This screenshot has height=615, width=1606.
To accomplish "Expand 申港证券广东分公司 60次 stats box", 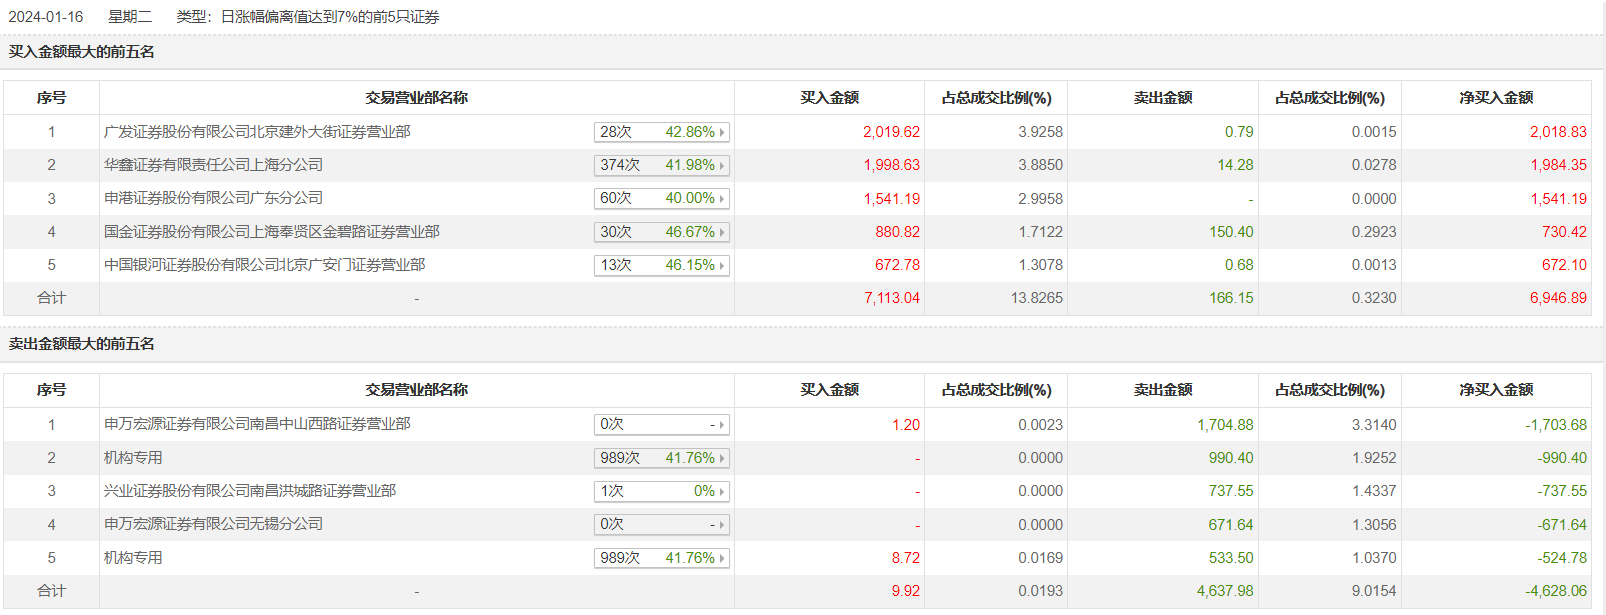I will pyautogui.click(x=661, y=198).
